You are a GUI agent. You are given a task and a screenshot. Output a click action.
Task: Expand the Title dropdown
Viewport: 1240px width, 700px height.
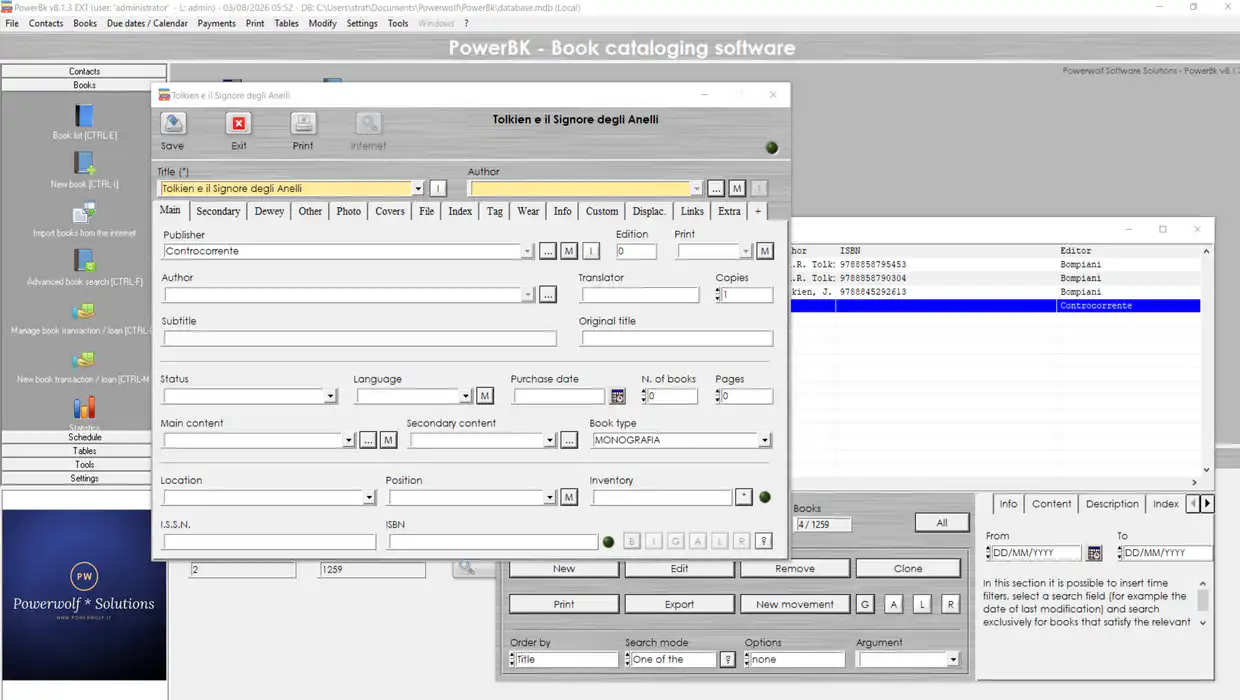coord(418,188)
